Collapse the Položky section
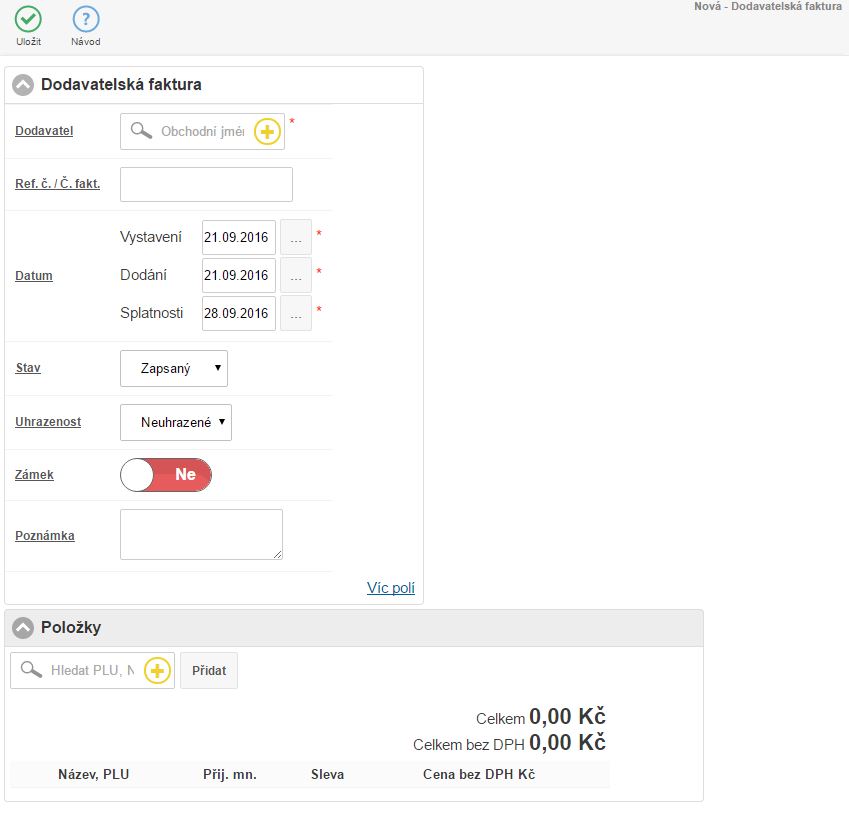 pos(23,628)
